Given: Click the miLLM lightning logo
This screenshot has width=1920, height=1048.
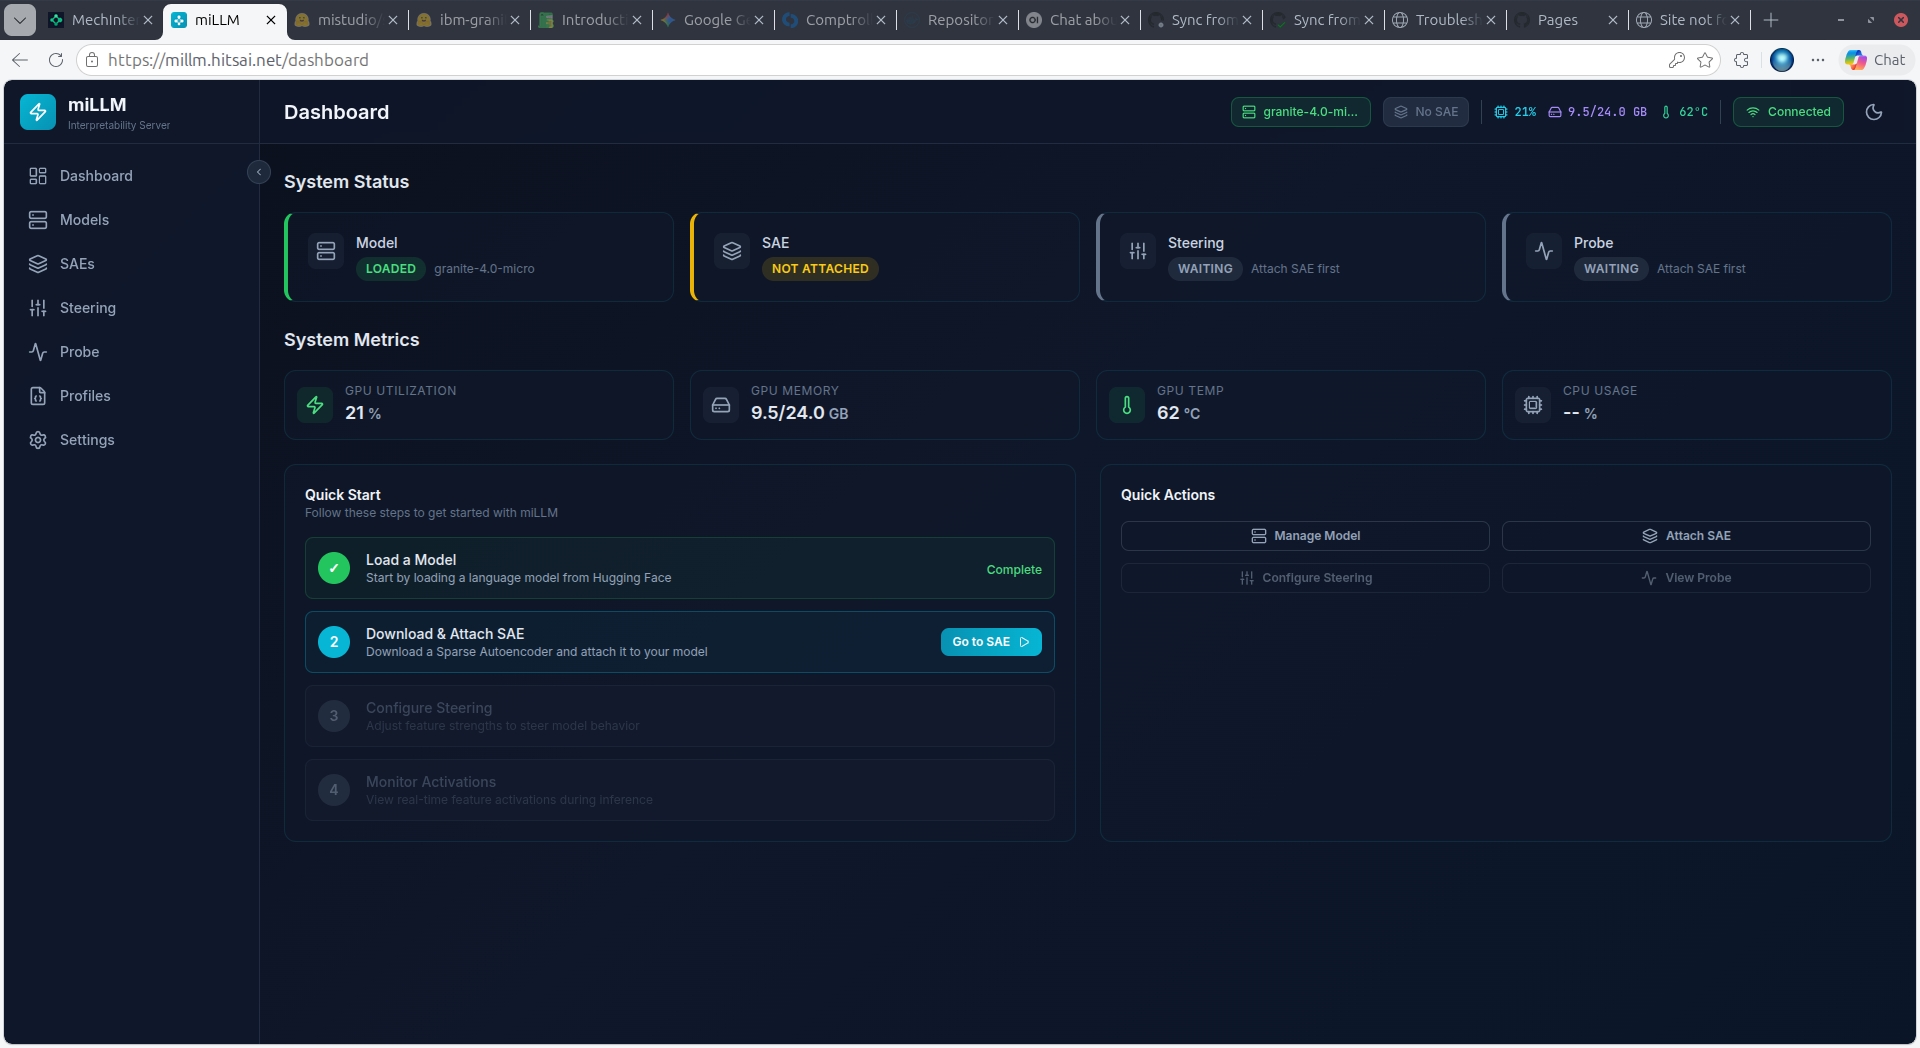Looking at the screenshot, I should [x=38, y=111].
